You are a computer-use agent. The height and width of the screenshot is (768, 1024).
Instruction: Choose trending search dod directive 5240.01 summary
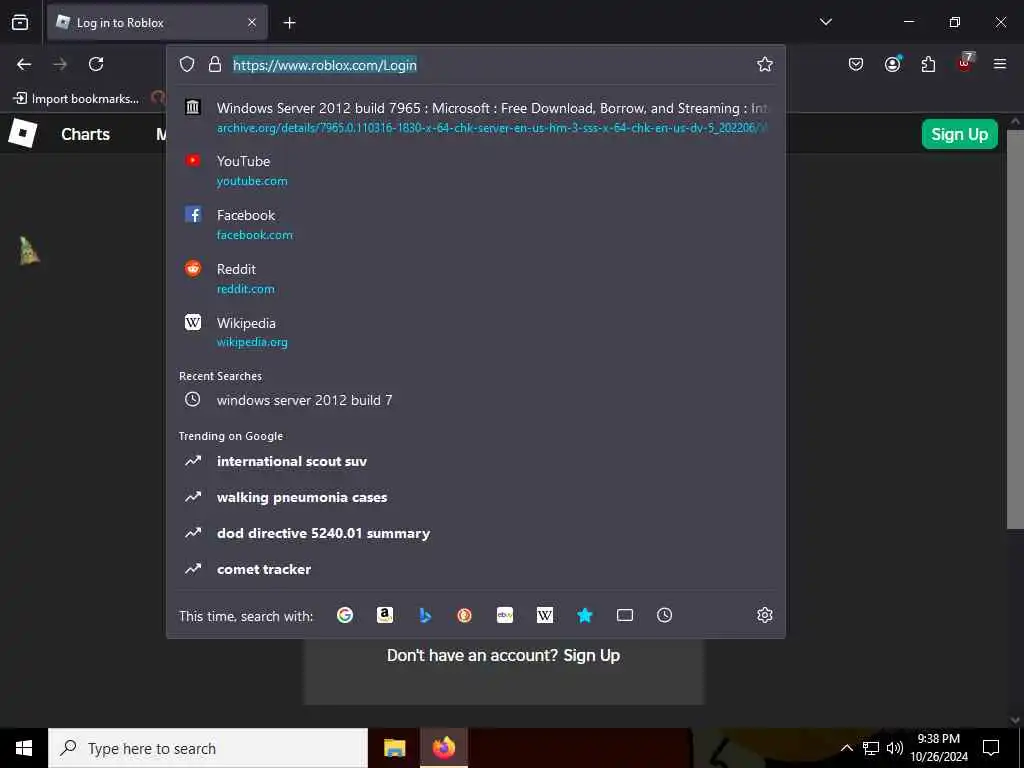475,533
